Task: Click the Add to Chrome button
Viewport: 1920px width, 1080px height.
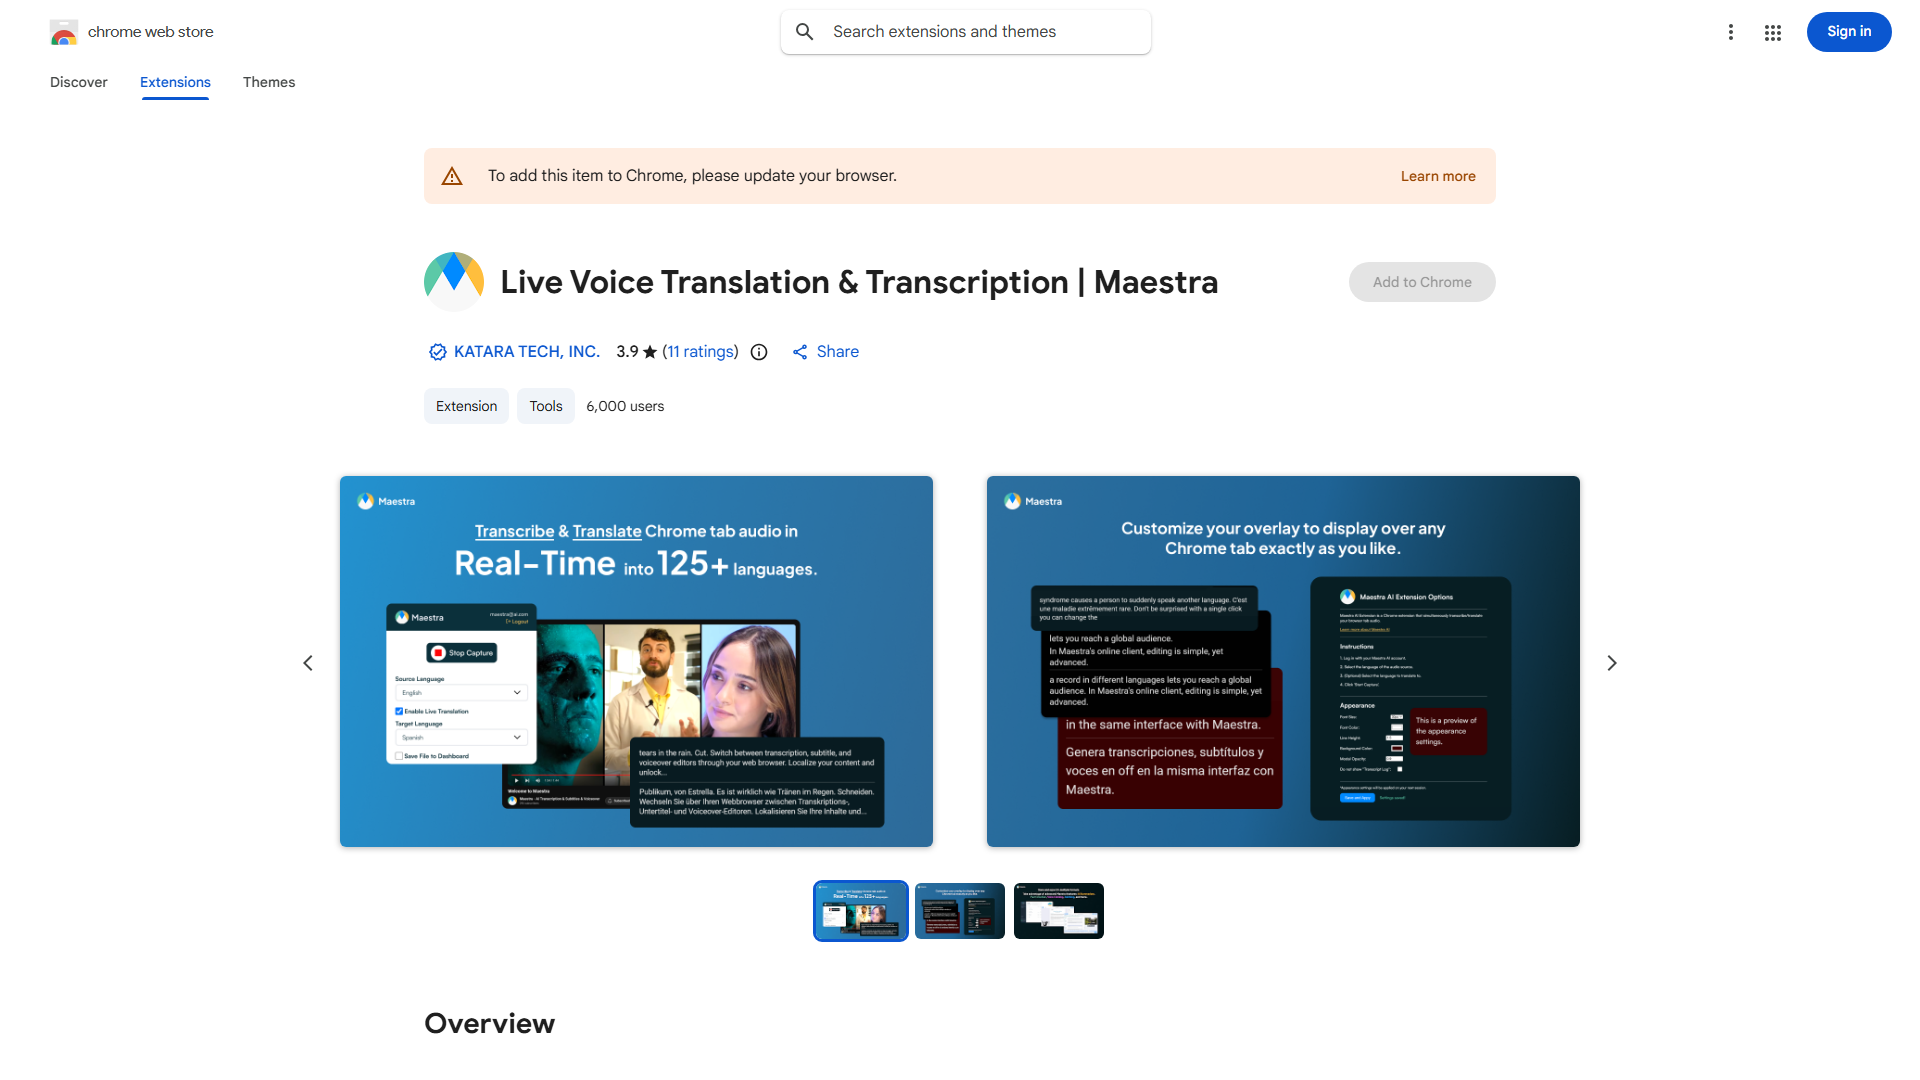Action: coord(1421,281)
